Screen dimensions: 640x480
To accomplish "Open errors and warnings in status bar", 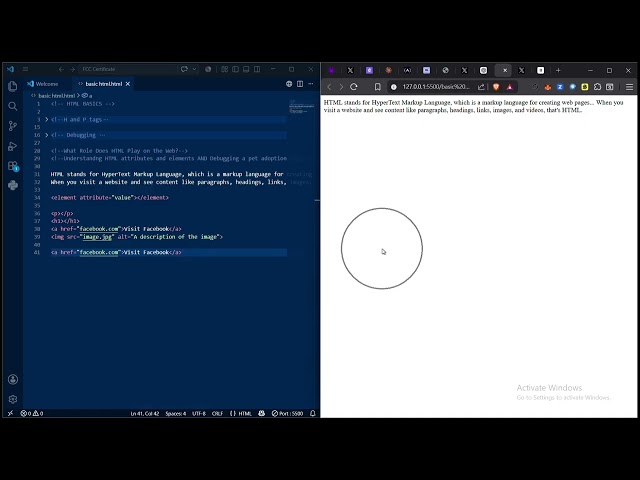I will pos(32,413).
